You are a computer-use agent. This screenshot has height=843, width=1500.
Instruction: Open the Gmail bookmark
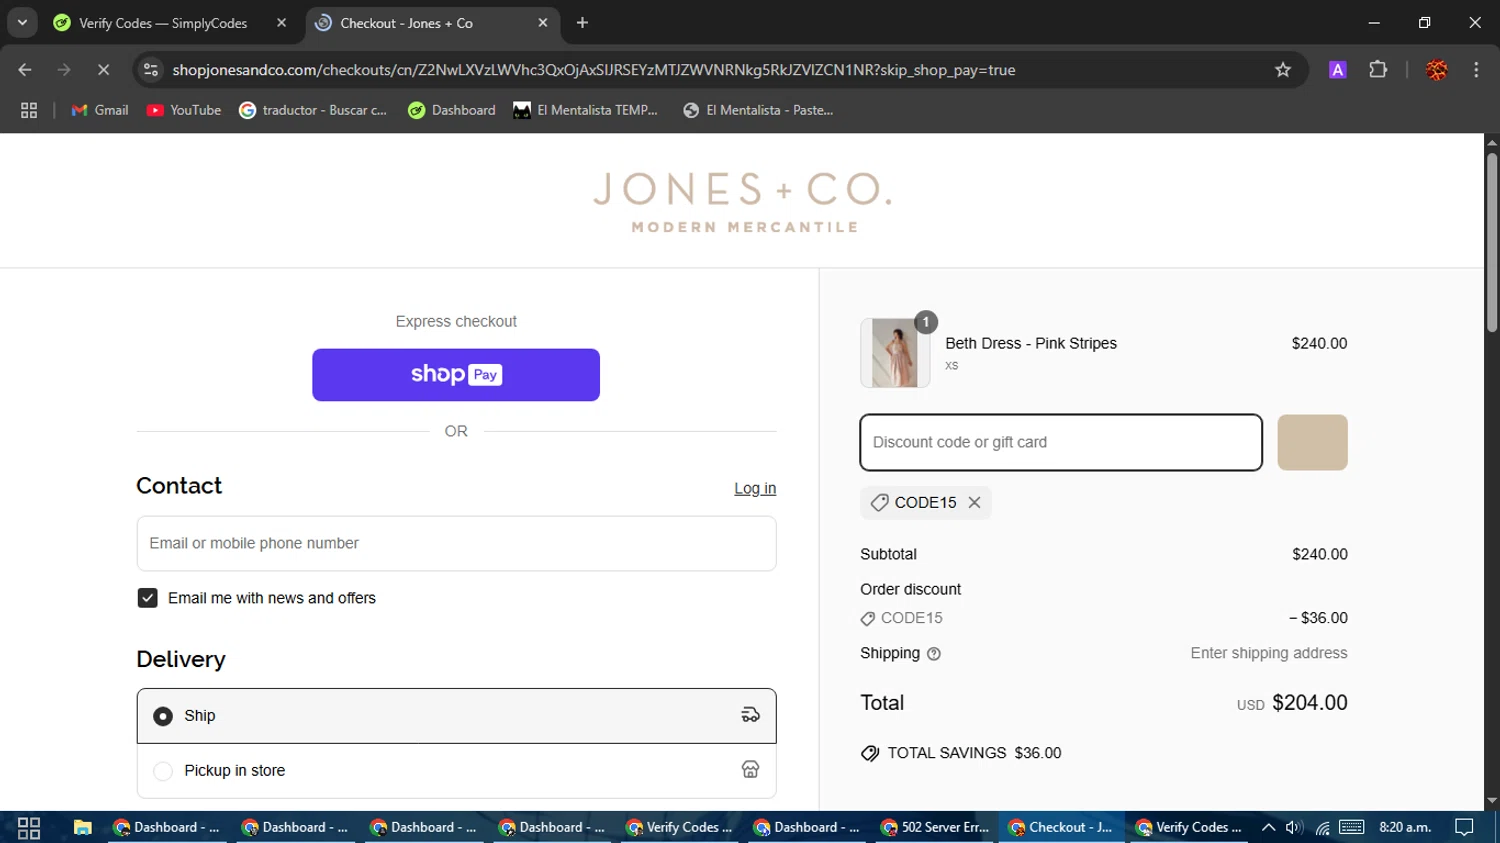100,110
